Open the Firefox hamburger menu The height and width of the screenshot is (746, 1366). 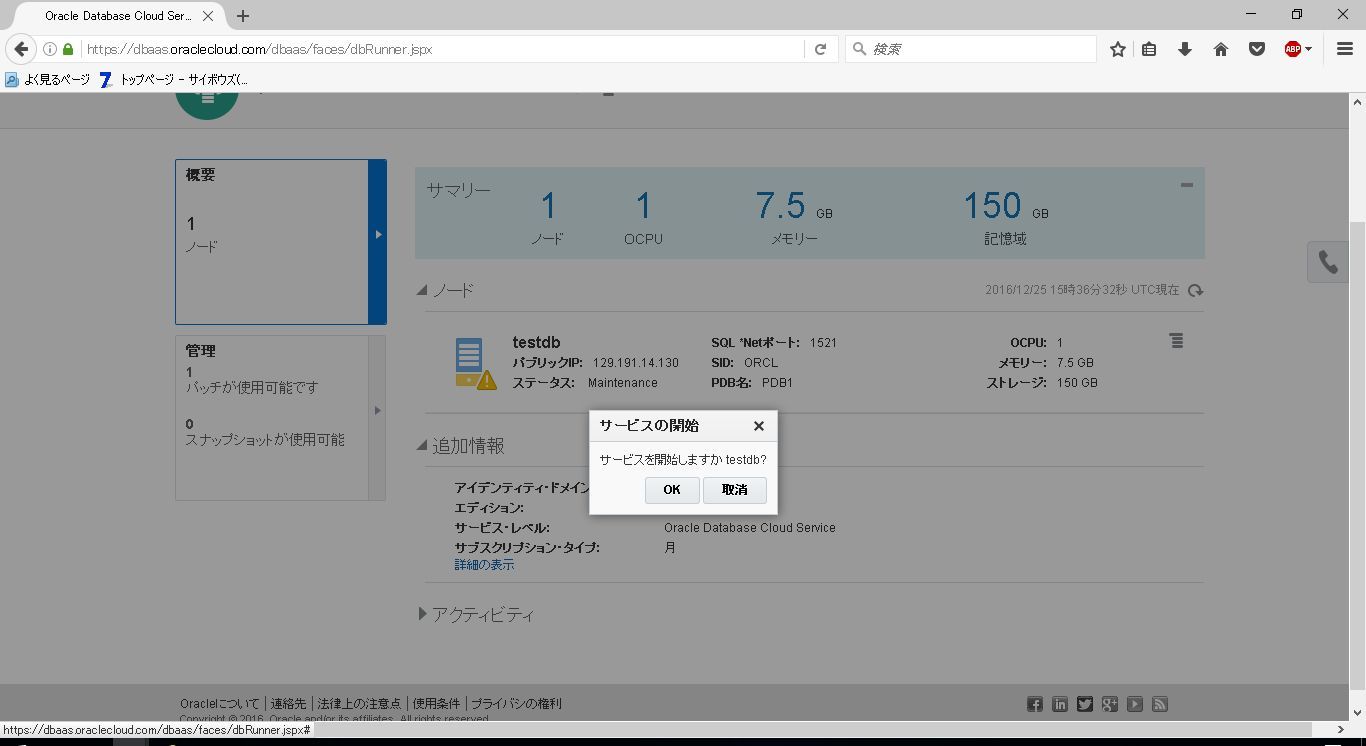(x=1345, y=49)
